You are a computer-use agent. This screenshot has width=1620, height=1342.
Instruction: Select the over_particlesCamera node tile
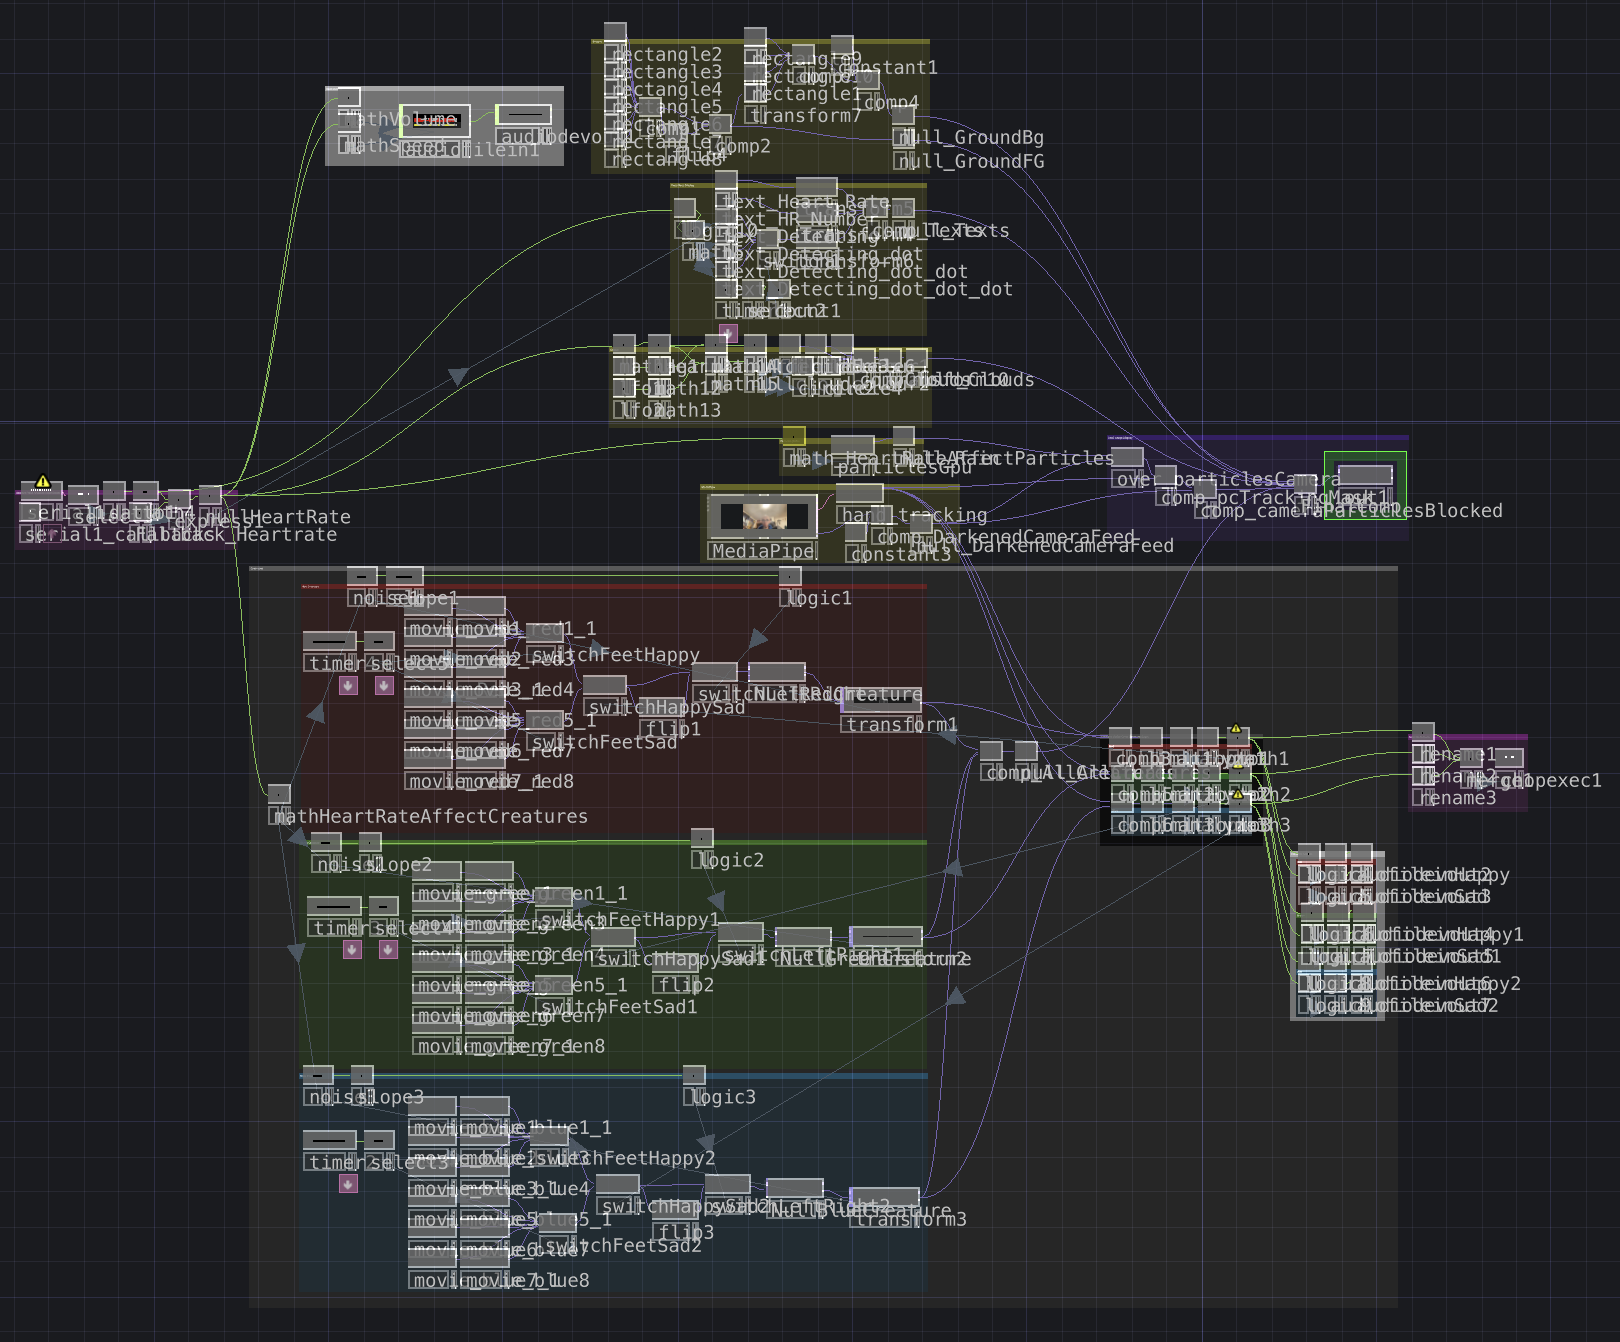point(1127,457)
